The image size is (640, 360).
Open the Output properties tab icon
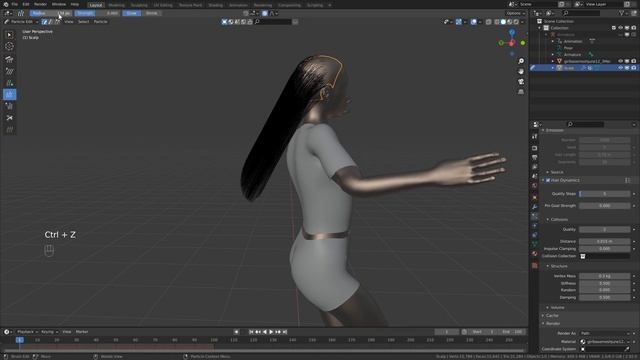pyautogui.click(x=535, y=158)
